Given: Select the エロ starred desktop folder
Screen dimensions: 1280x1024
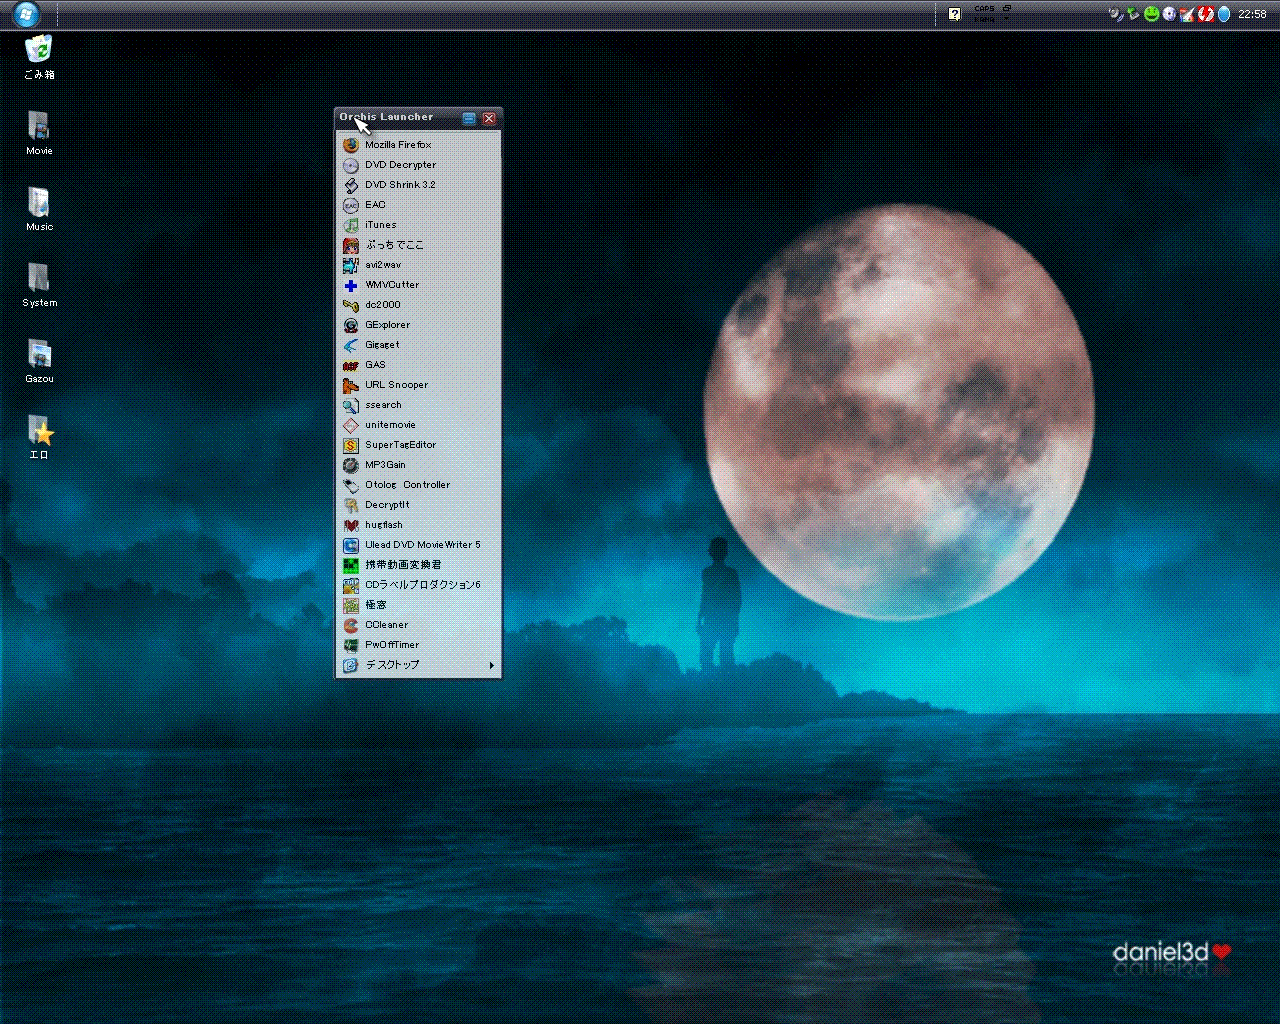Looking at the screenshot, I should (39, 438).
